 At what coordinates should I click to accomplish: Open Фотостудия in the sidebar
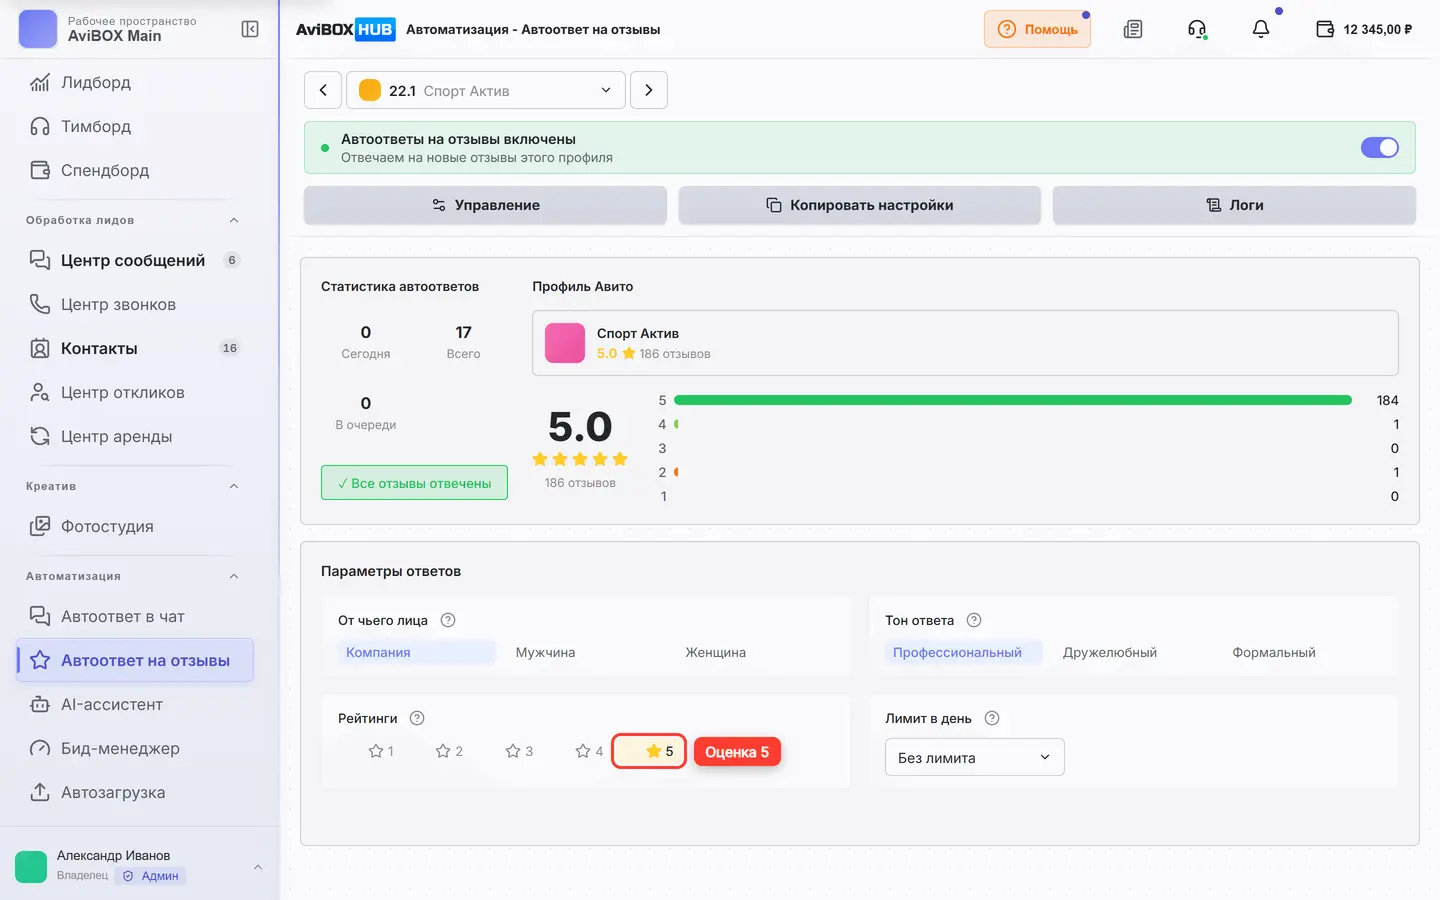click(135, 526)
